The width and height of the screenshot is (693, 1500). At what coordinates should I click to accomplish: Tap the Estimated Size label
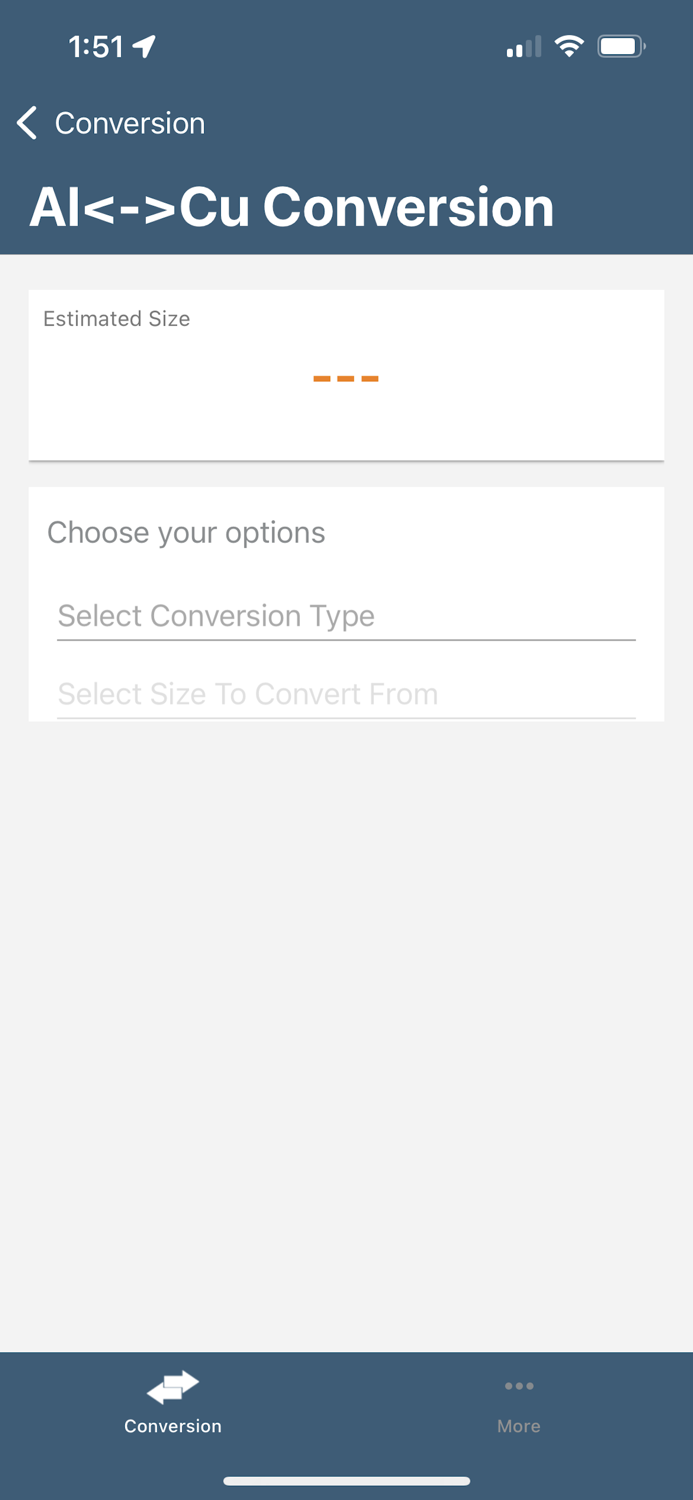point(116,318)
